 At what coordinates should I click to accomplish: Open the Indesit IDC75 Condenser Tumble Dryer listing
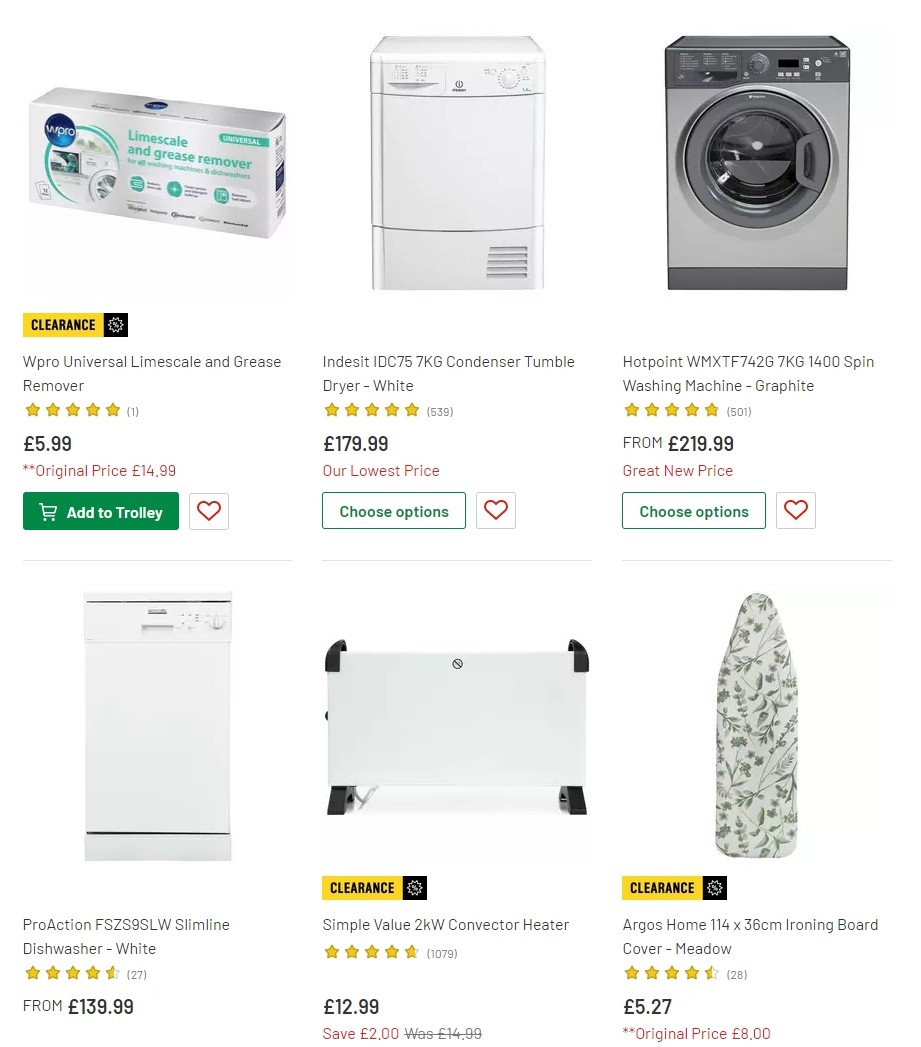tap(448, 373)
